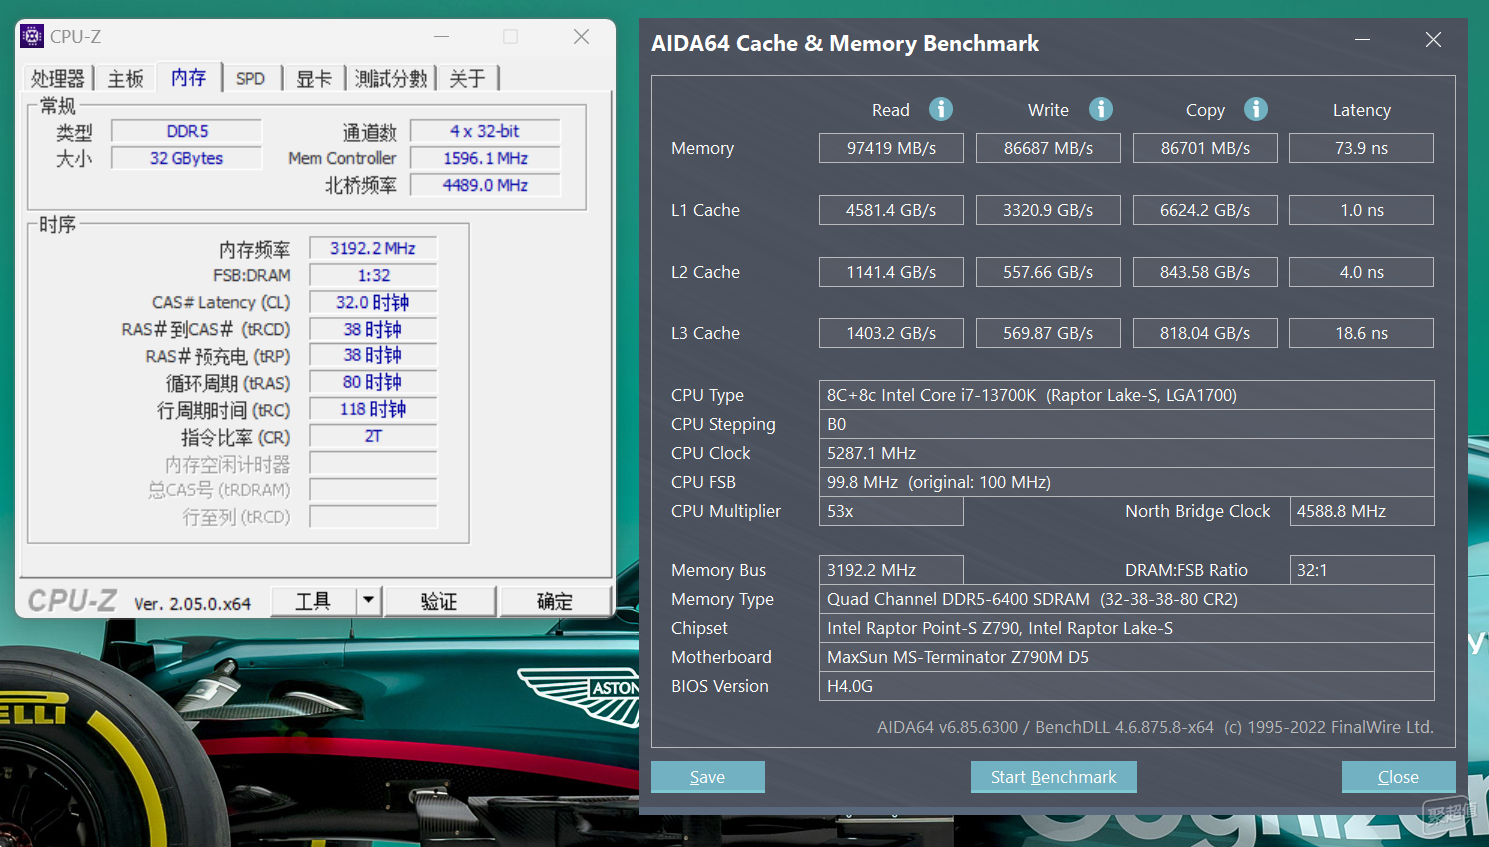The height and width of the screenshot is (847, 1489).
Task: Click Save in AIDA64 benchmark
Action: click(708, 777)
